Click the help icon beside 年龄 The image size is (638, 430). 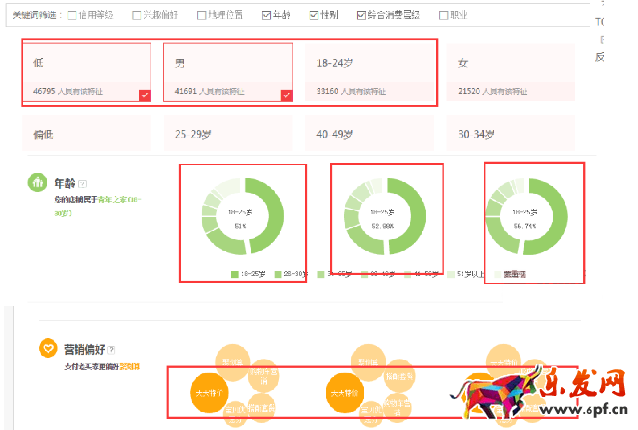pos(83,184)
